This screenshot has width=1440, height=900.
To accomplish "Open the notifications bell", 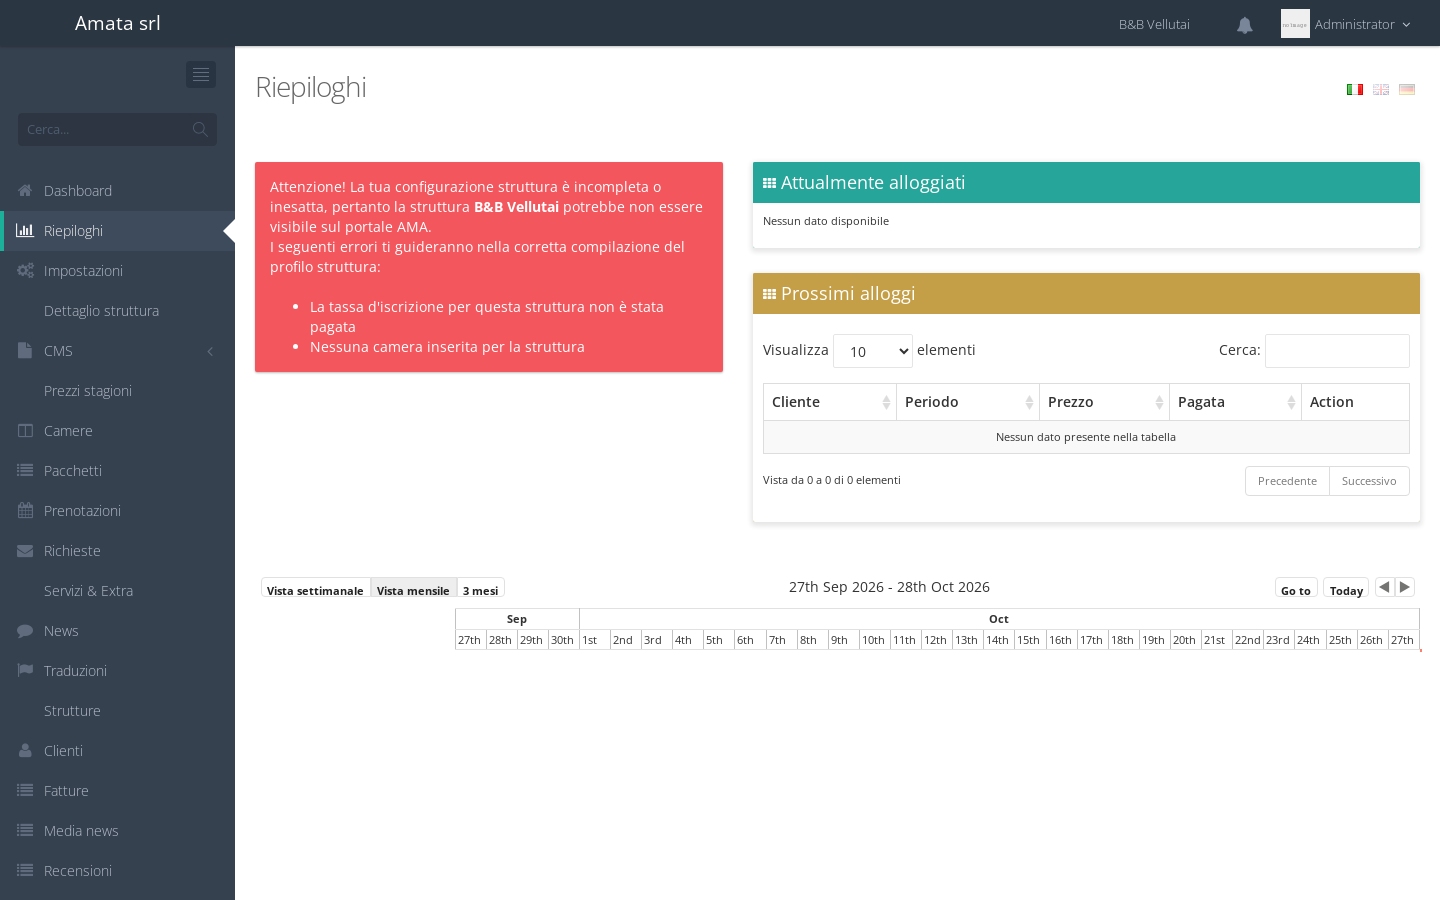I will [1245, 25].
